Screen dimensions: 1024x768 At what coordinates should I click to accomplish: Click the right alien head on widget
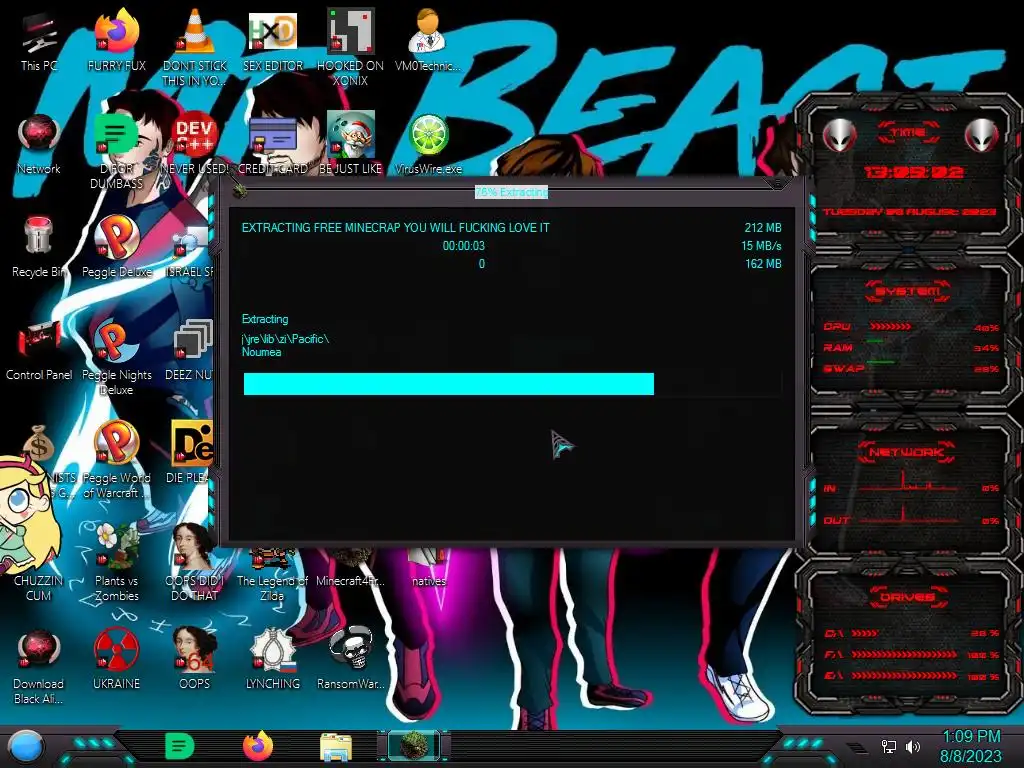pos(981,135)
